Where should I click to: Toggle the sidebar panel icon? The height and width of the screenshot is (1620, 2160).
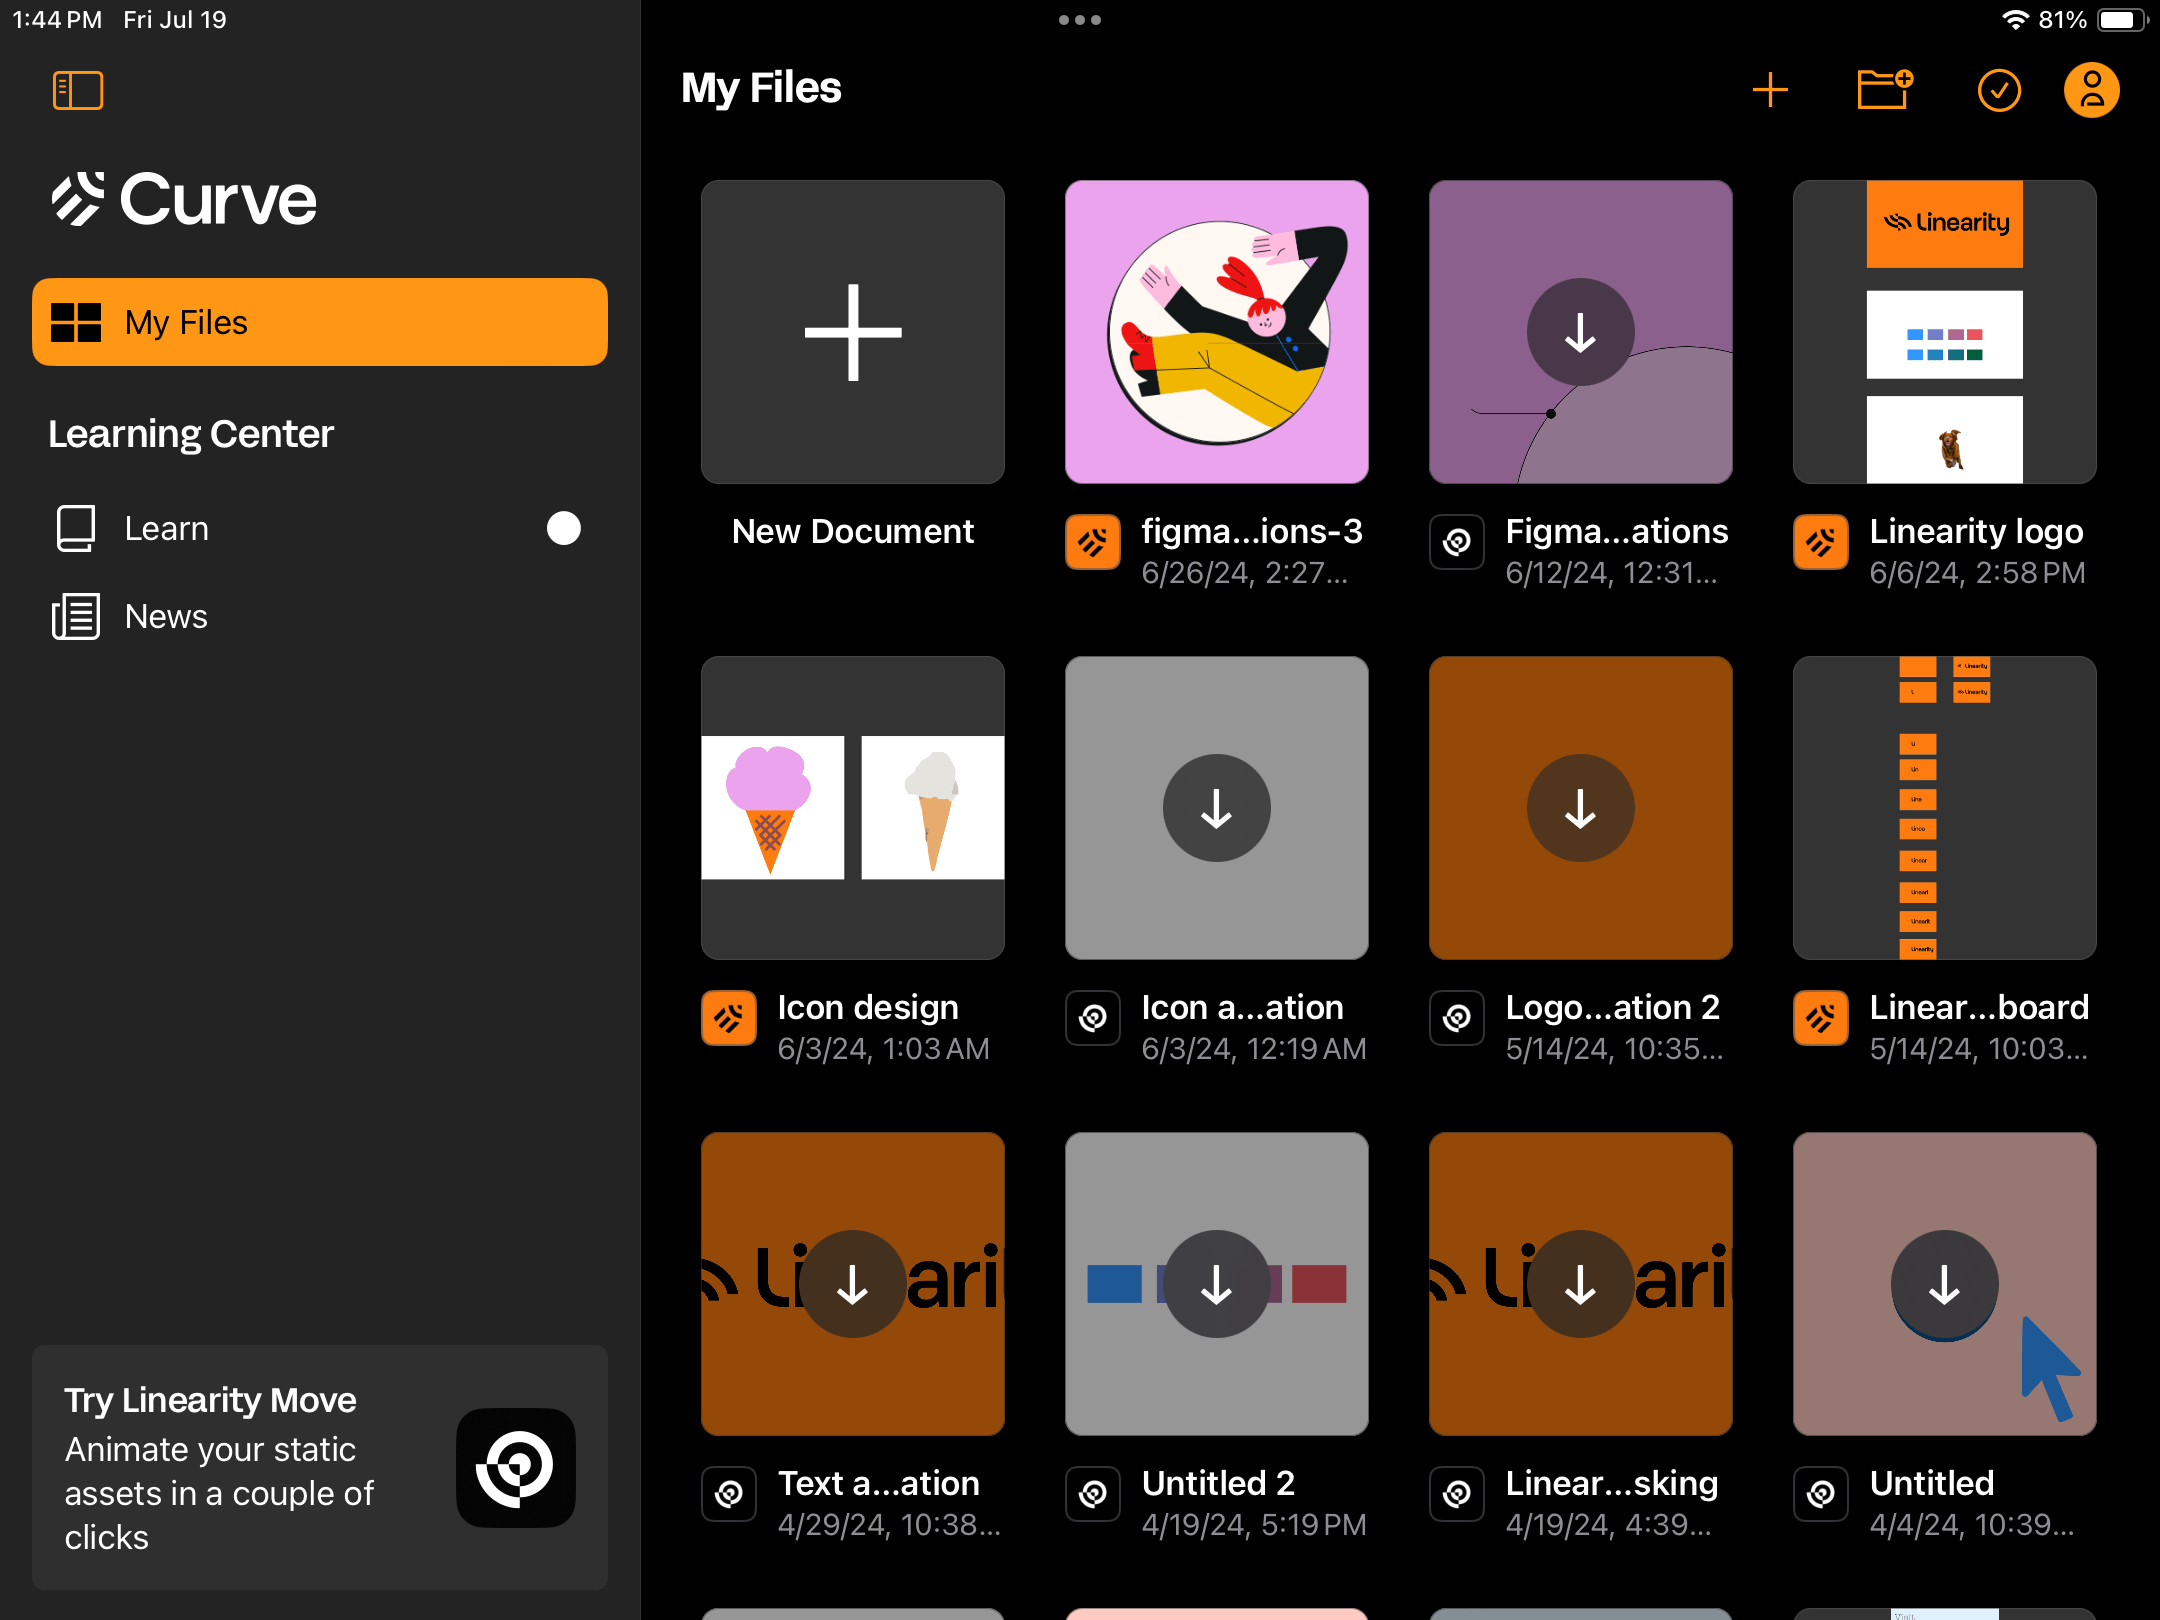pos(78,90)
